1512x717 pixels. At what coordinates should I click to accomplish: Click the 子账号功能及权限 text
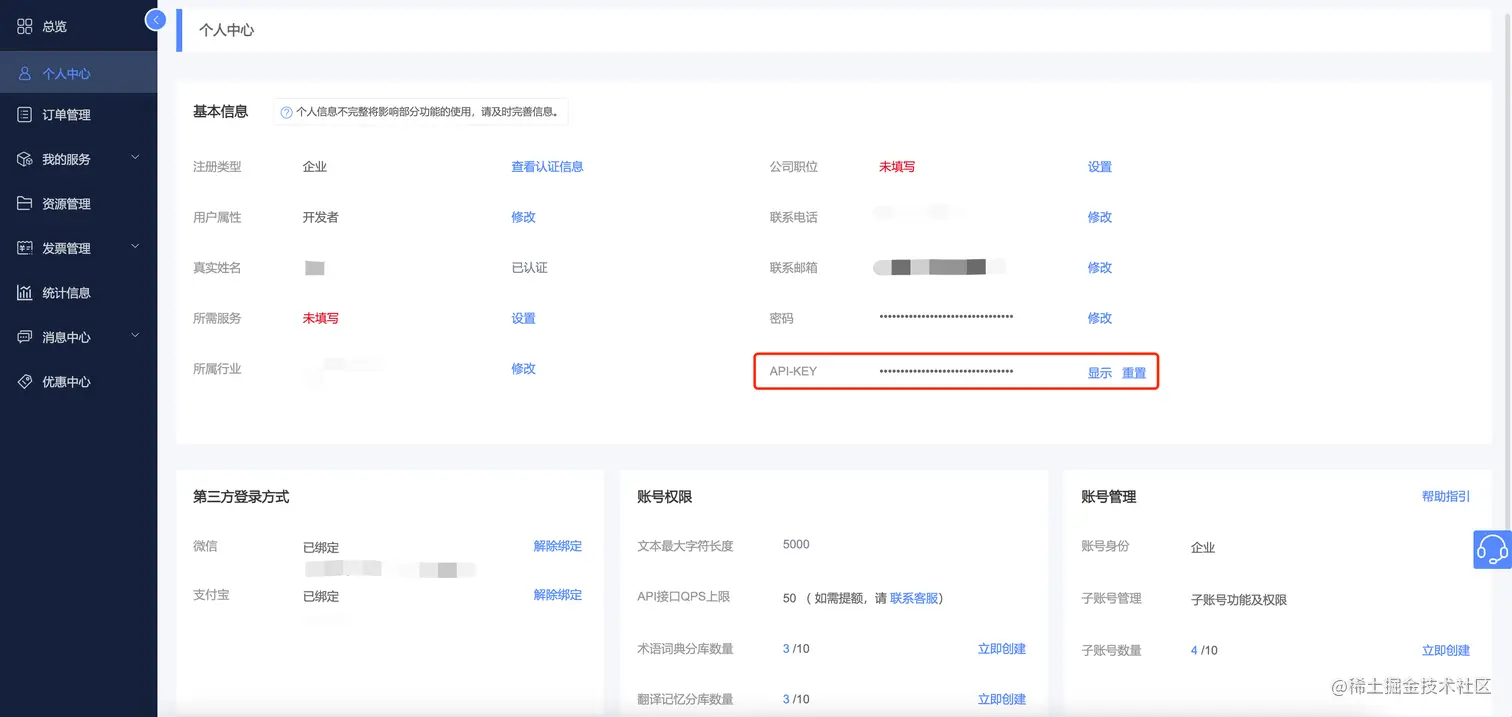tap(1239, 600)
